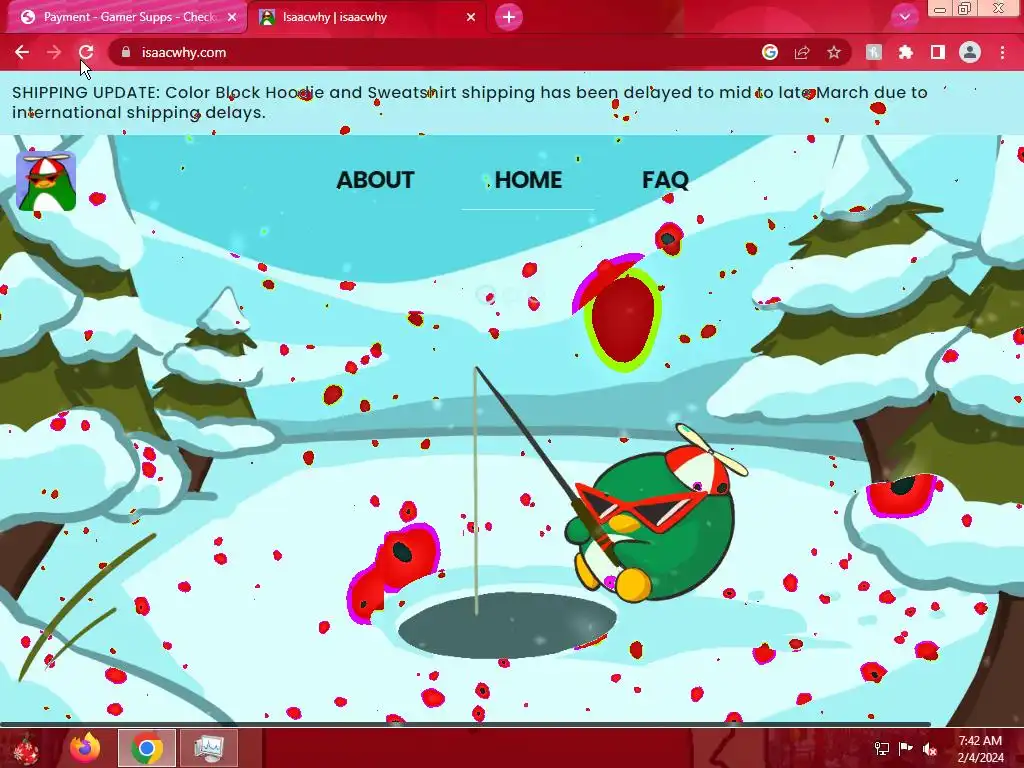Screen dimensions: 1024x768
Task: Toggle the browser side panel
Action: coord(938,52)
